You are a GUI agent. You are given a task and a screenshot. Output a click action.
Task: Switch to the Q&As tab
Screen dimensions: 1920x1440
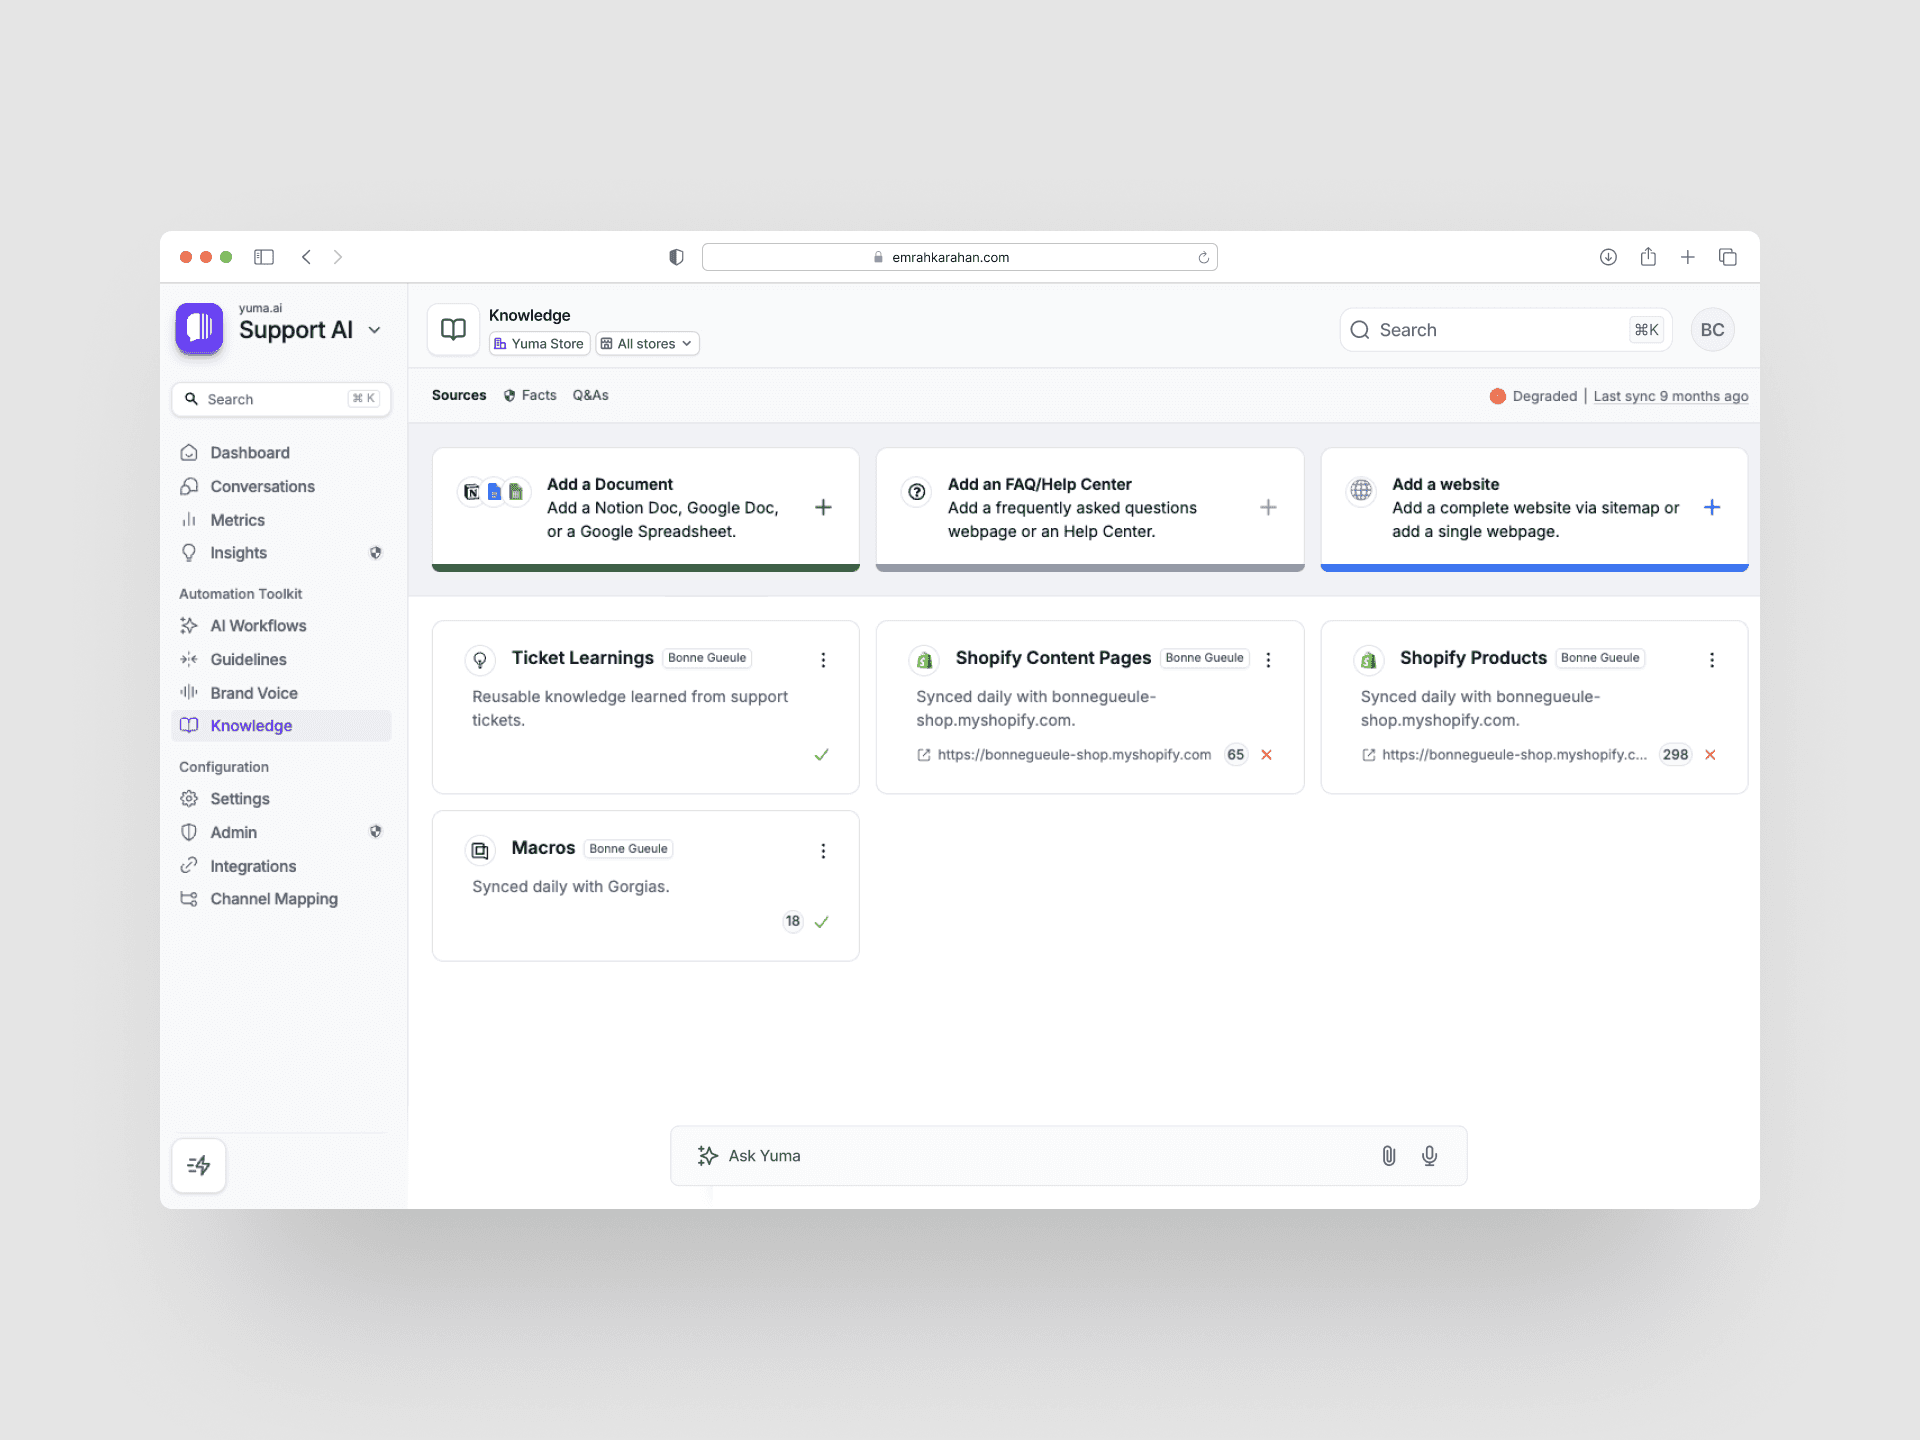point(590,395)
